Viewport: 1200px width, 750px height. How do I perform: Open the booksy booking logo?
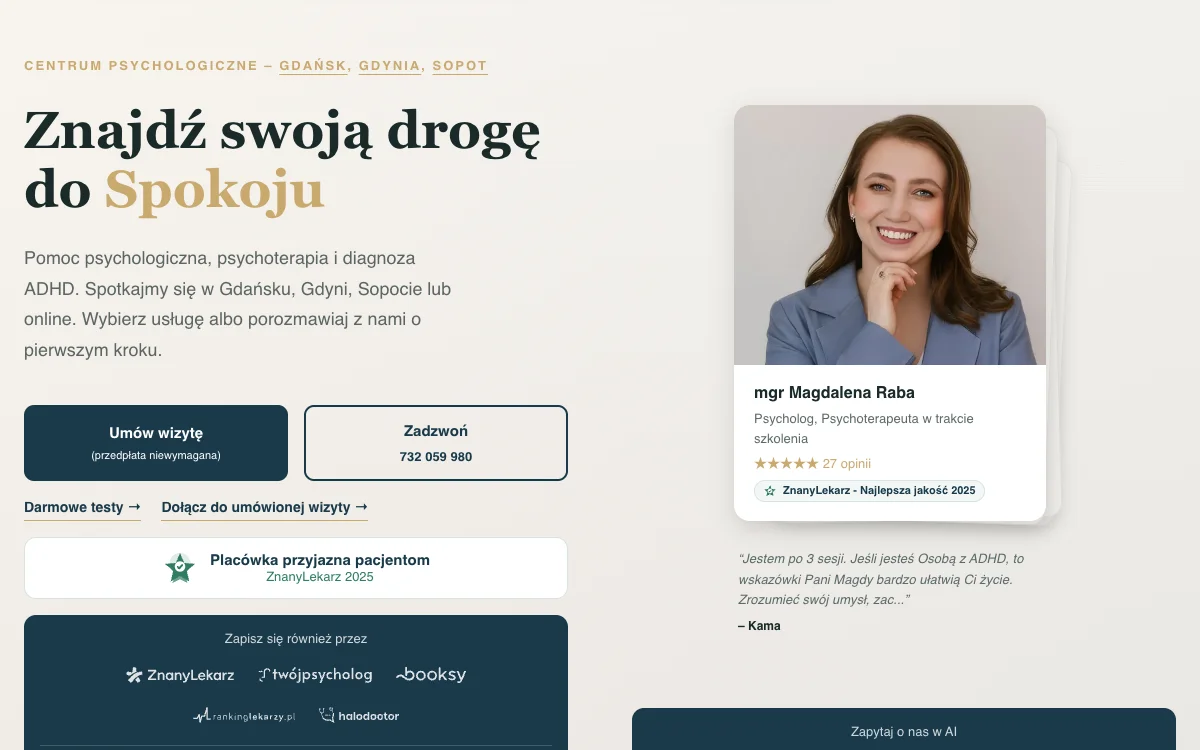coord(431,675)
